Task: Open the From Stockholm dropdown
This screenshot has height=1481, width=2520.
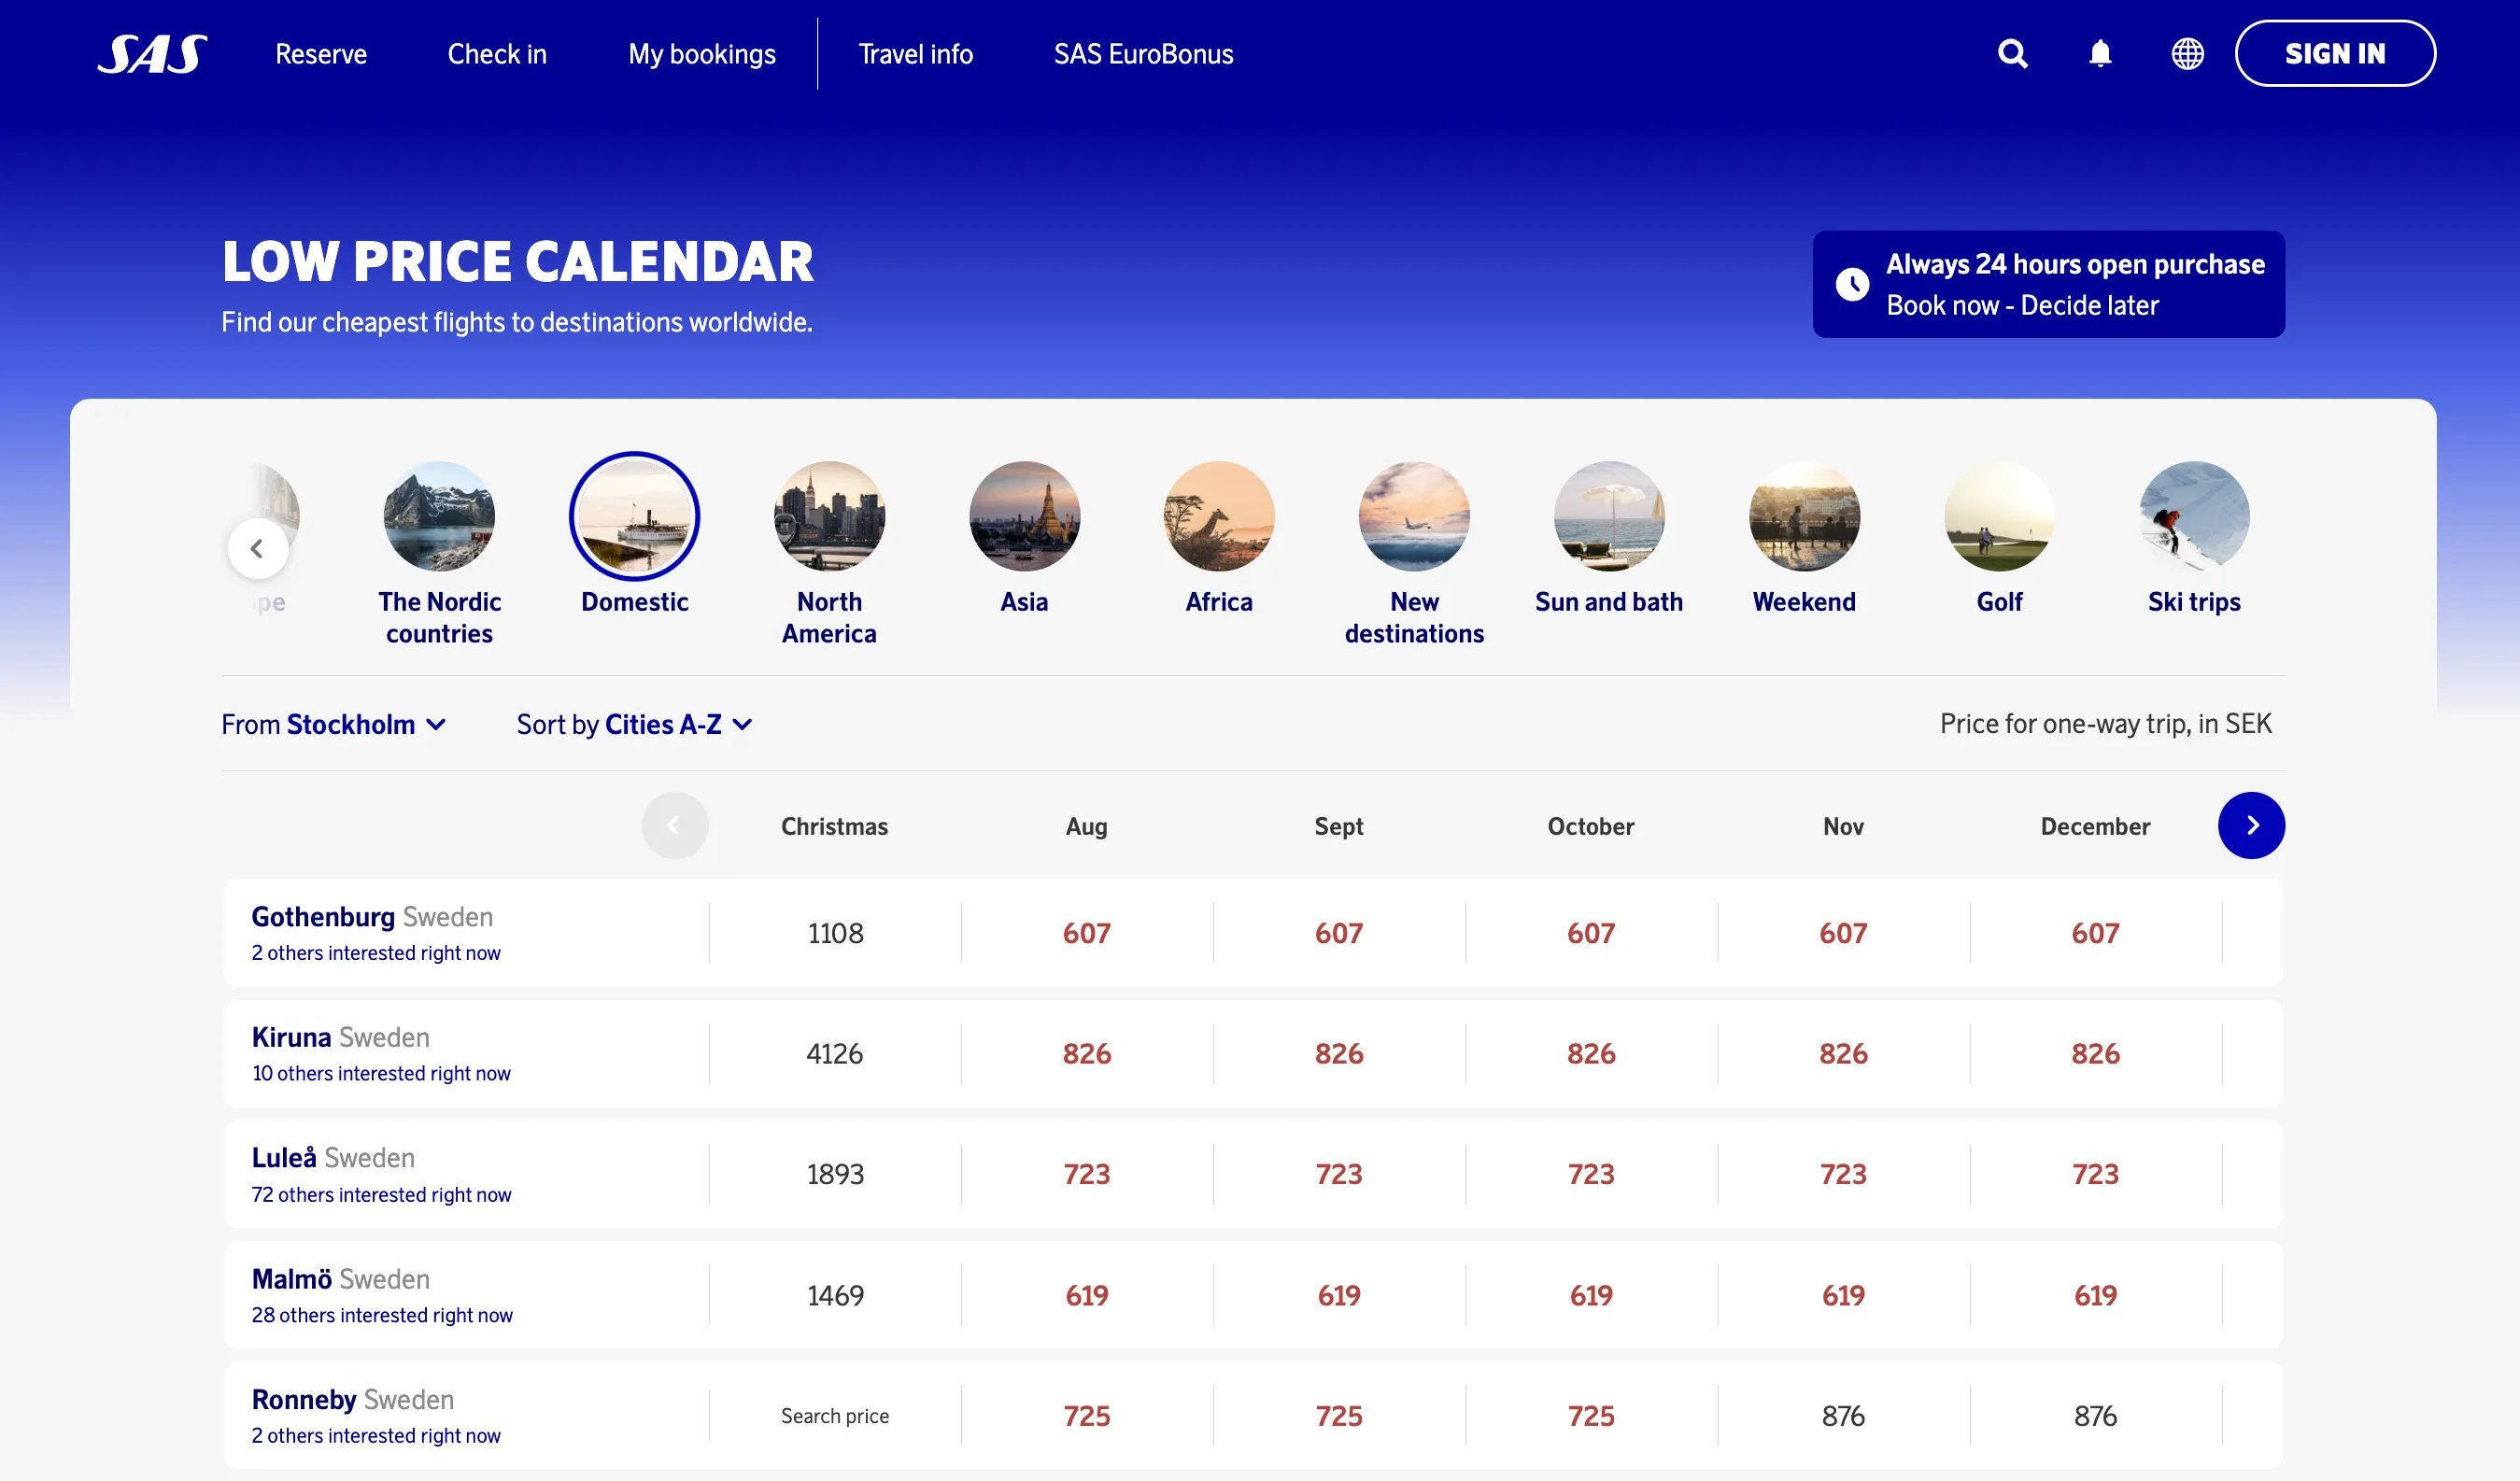Action: (333, 724)
